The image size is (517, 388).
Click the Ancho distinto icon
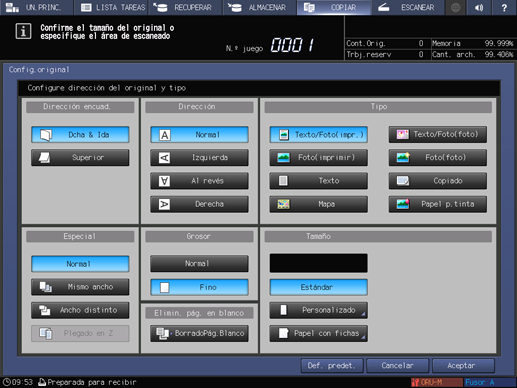point(45,310)
